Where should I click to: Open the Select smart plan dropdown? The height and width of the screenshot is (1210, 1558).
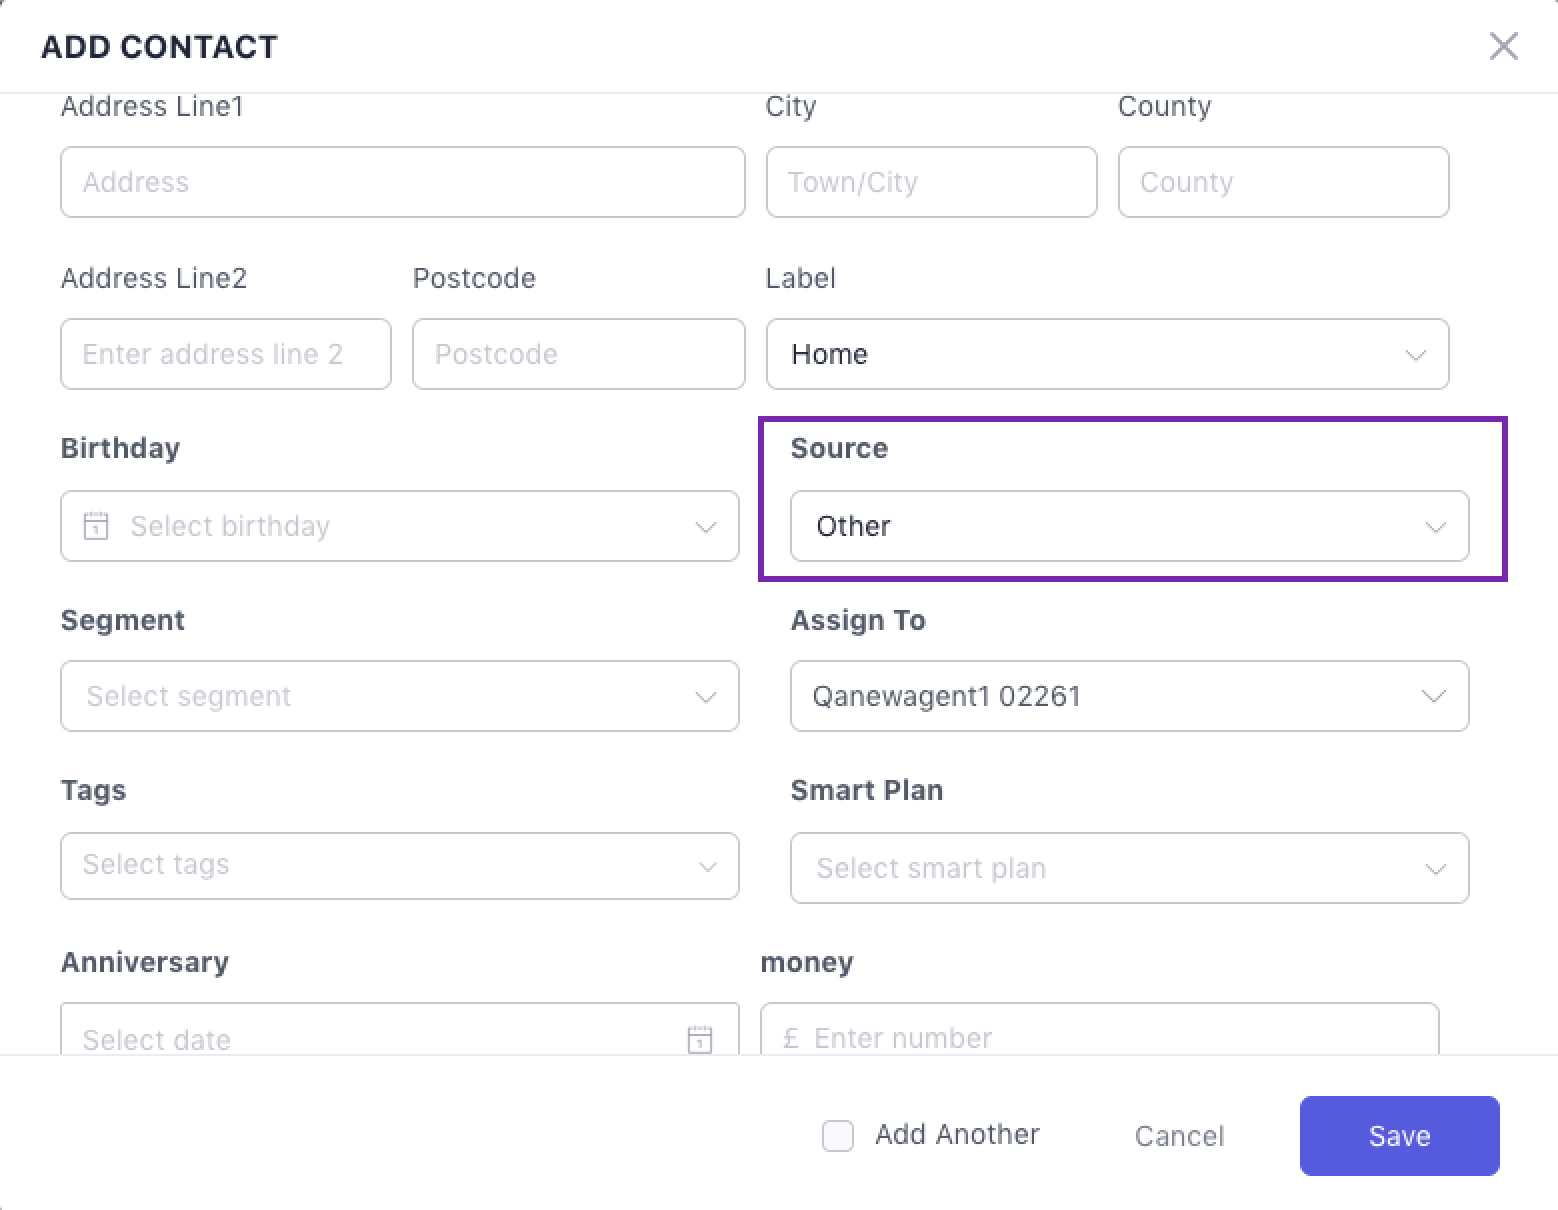tap(1129, 868)
